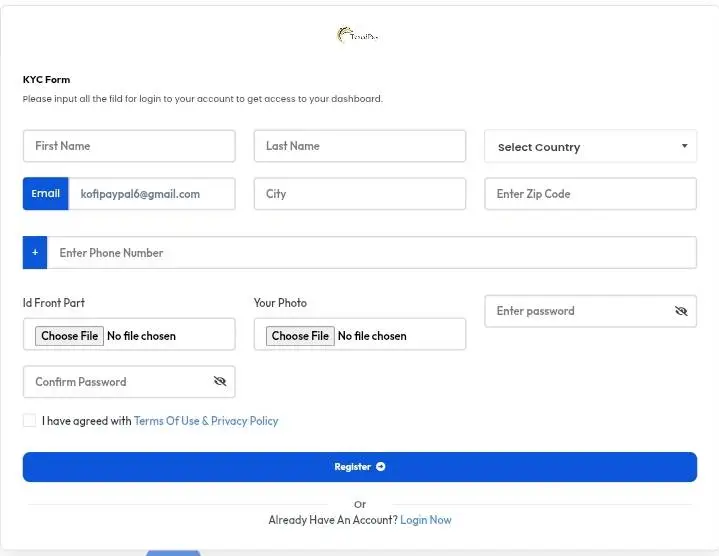
Task: Focus the Last Name field
Action: click(x=360, y=146)
